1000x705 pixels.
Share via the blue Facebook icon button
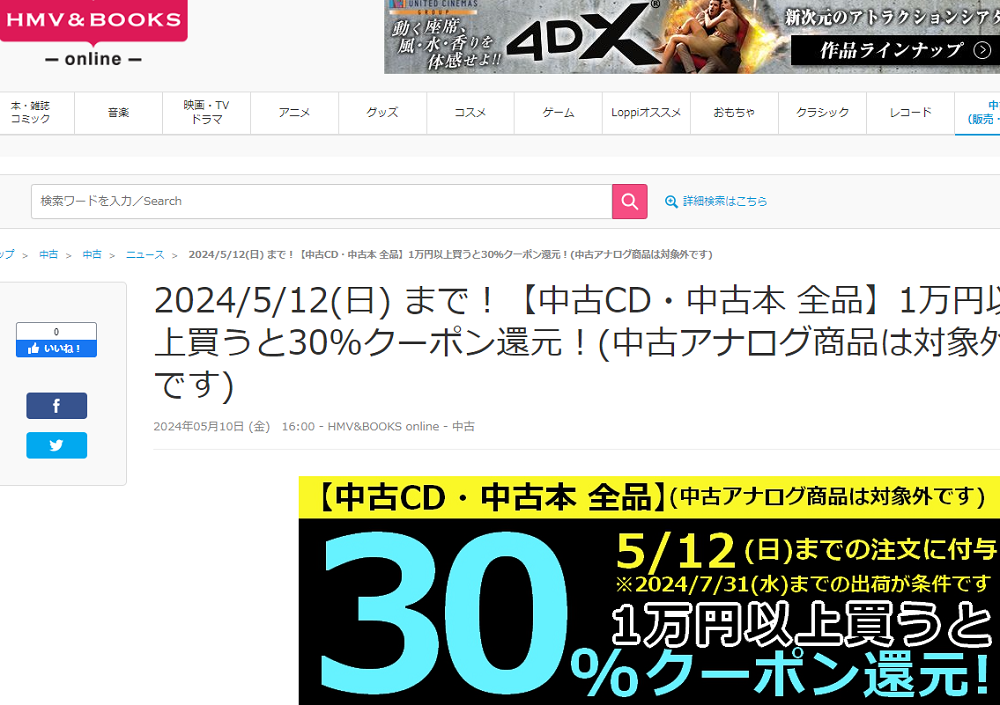pyautogui.click(x=57, y=406)
